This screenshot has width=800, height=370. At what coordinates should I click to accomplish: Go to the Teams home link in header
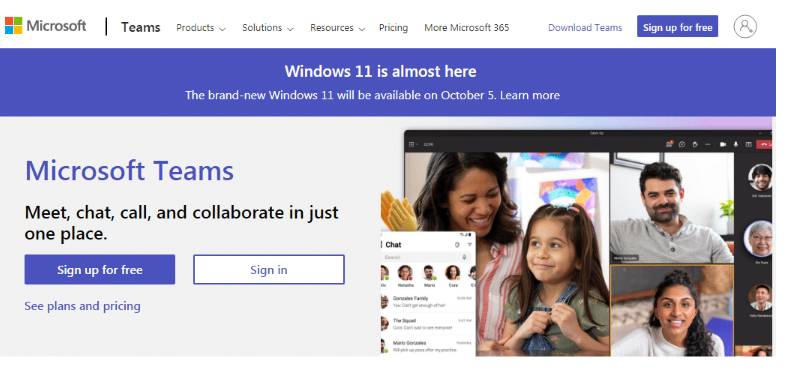click(140, 27)
